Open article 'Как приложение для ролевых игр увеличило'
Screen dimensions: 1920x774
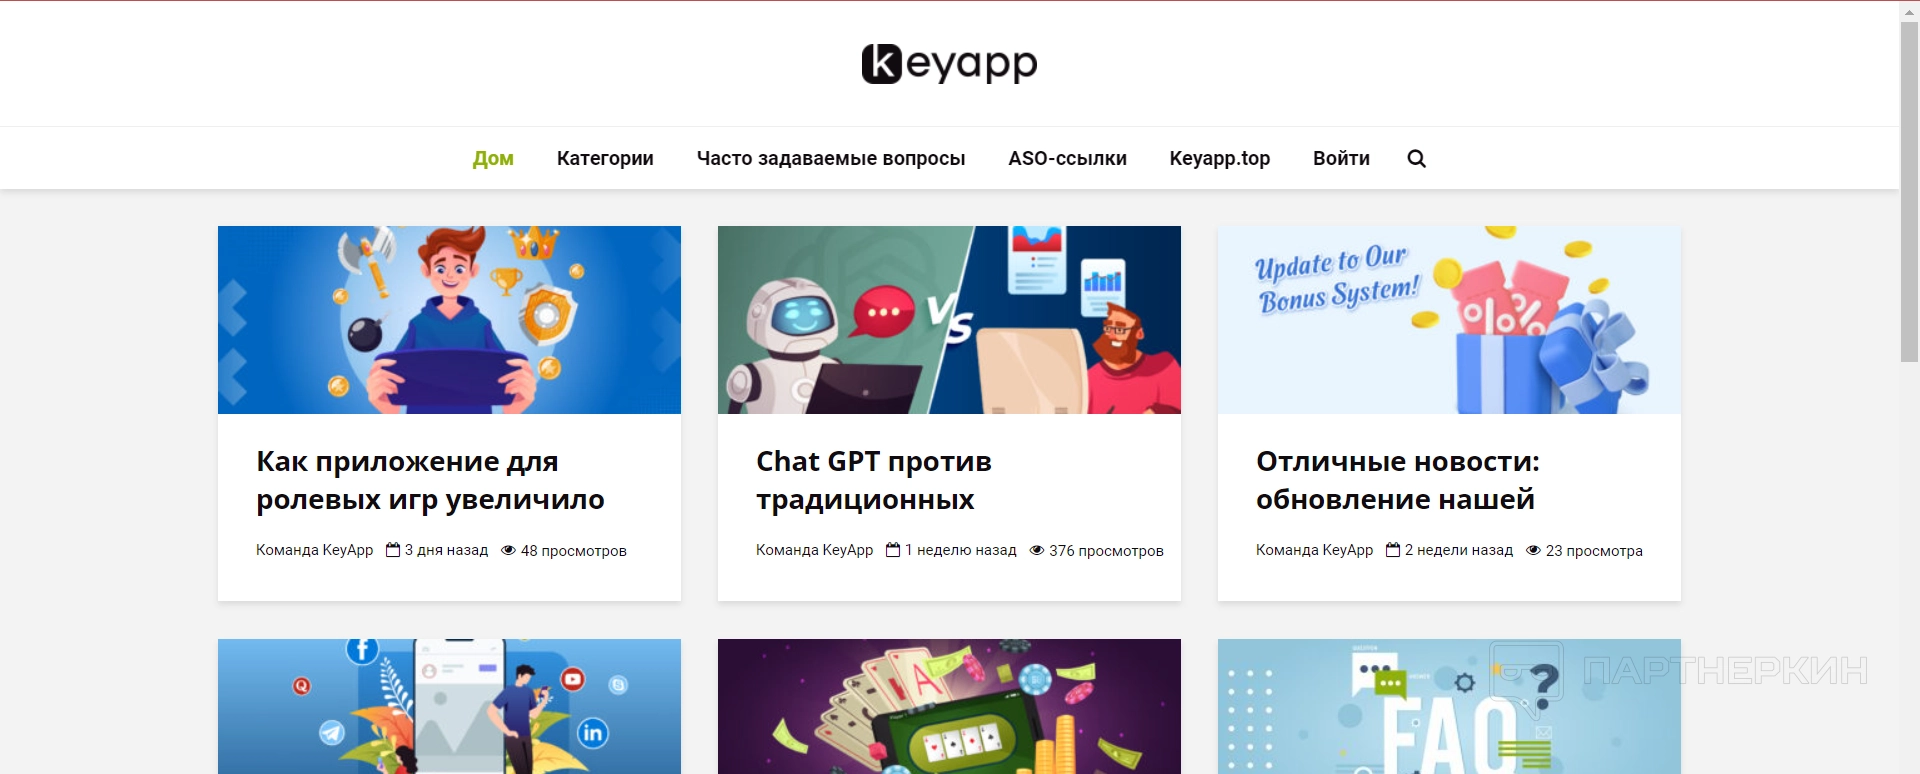[430, 480]
